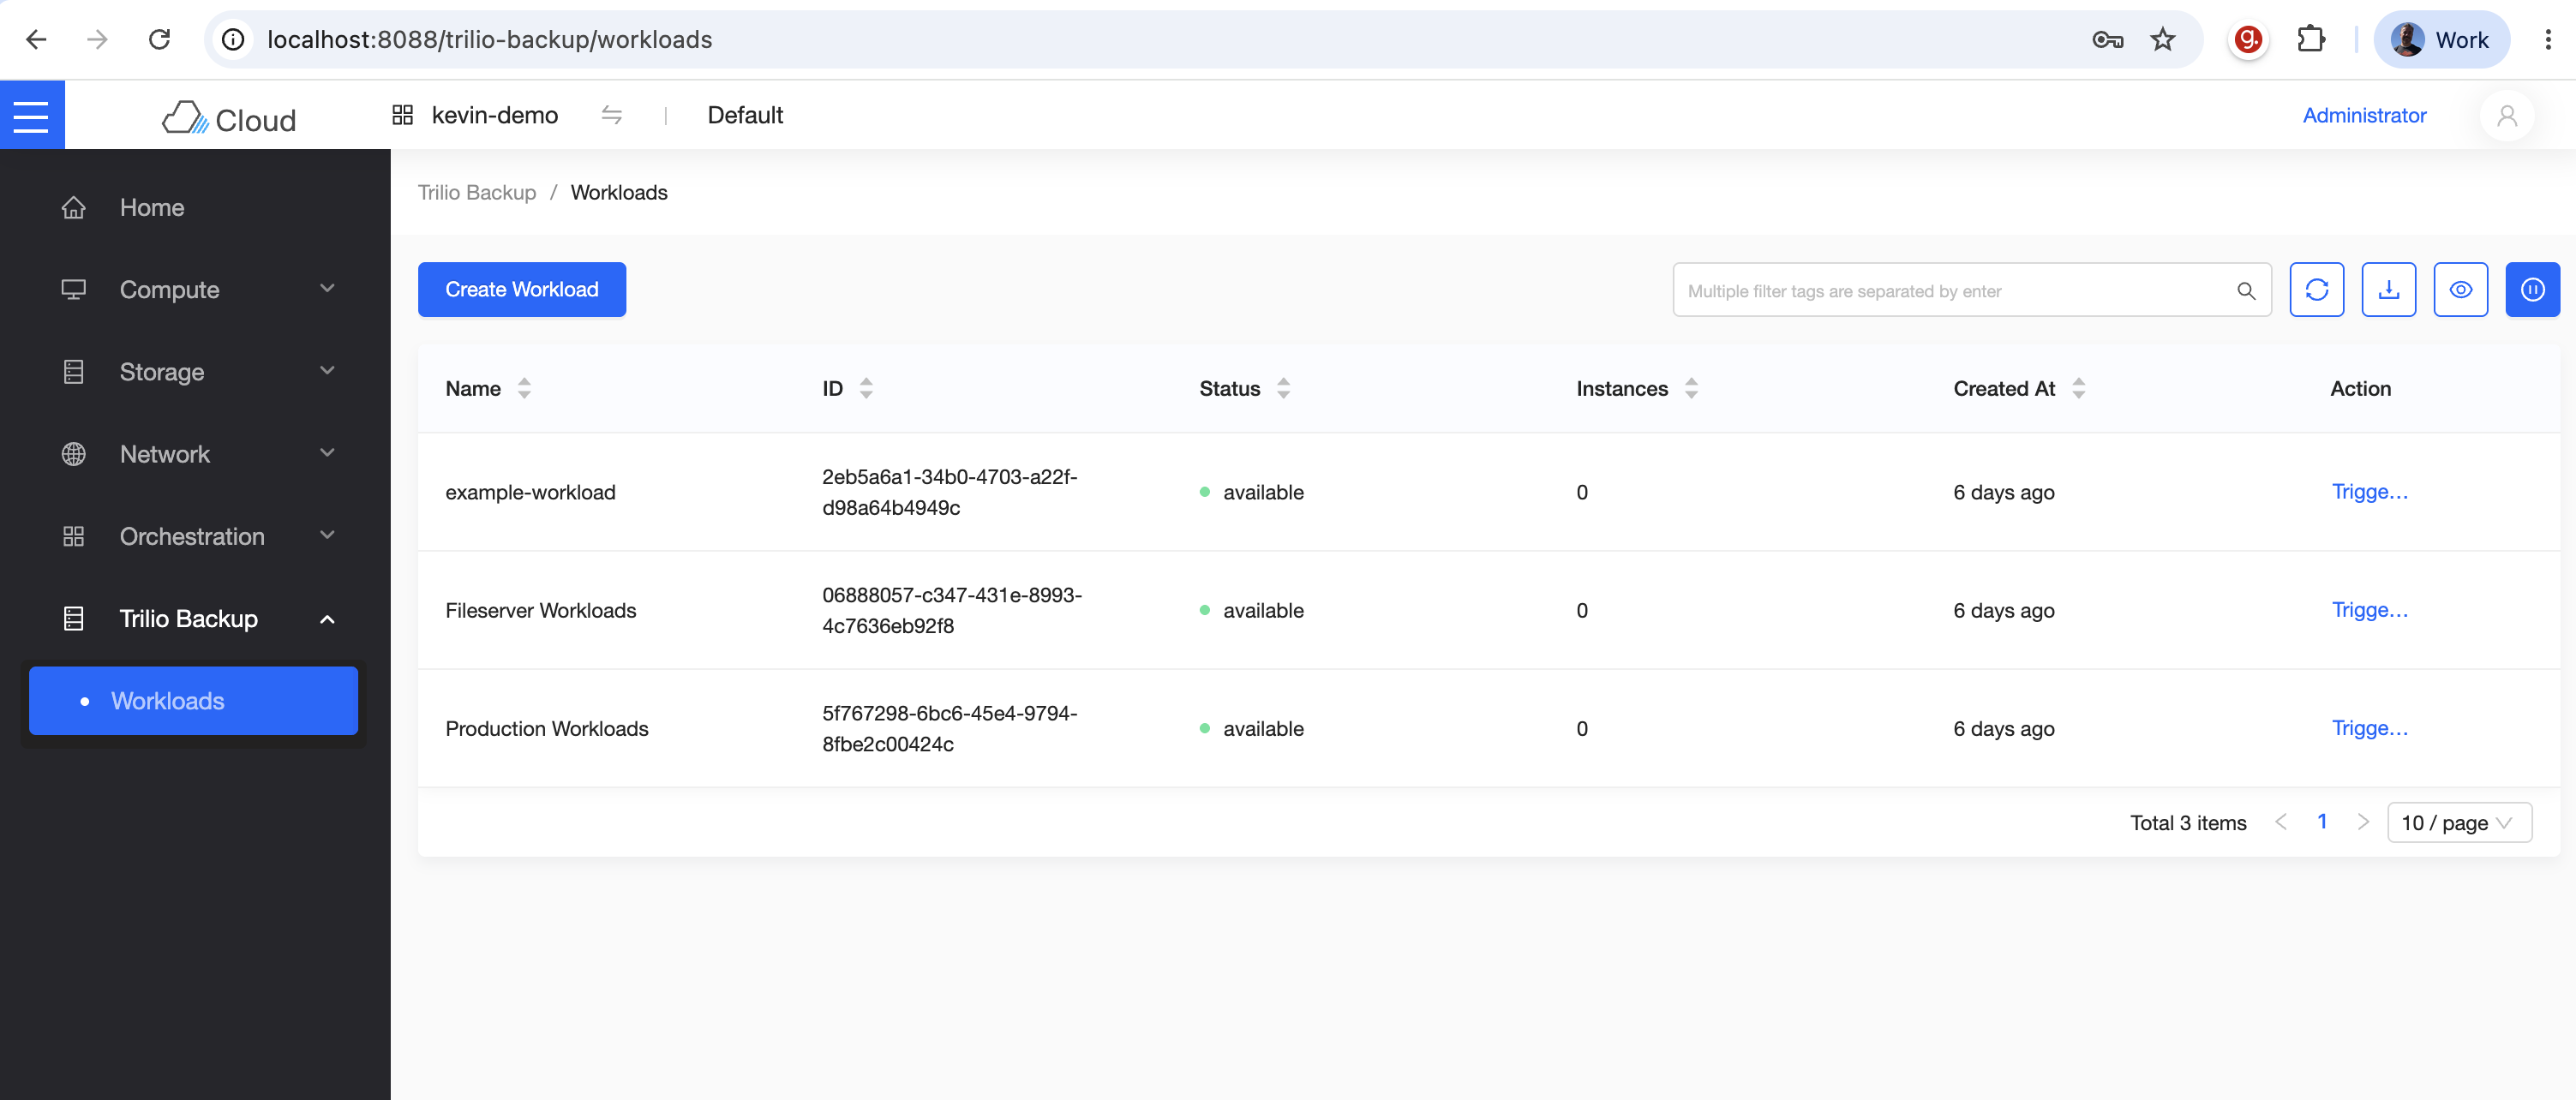This screenshot has height=1100, width=2576.
Task: Click the ID starting 2eb5a6a1
Action: point(949,492)
